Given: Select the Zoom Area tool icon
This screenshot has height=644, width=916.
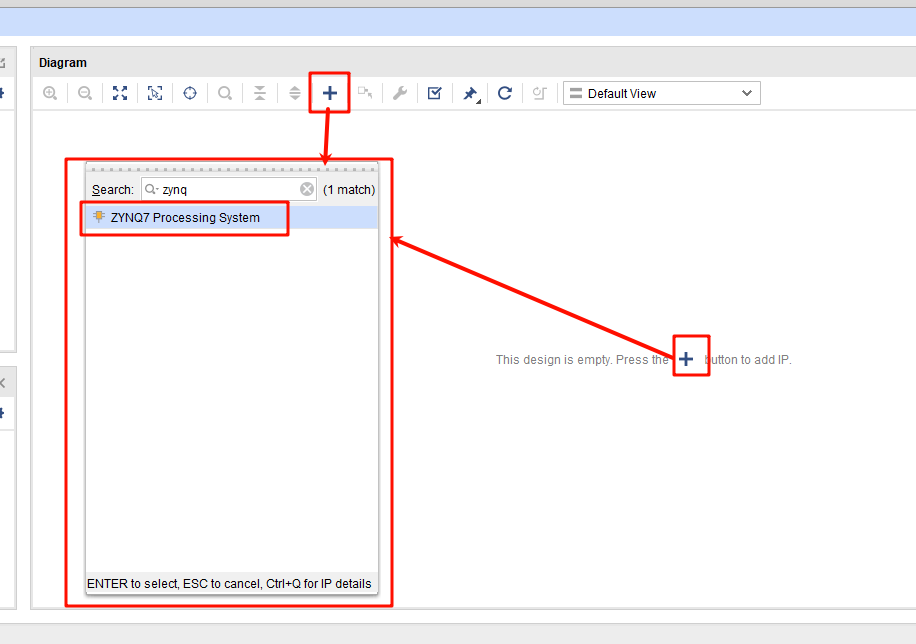Looking at the screenshot, I should (x=155, y=93).
